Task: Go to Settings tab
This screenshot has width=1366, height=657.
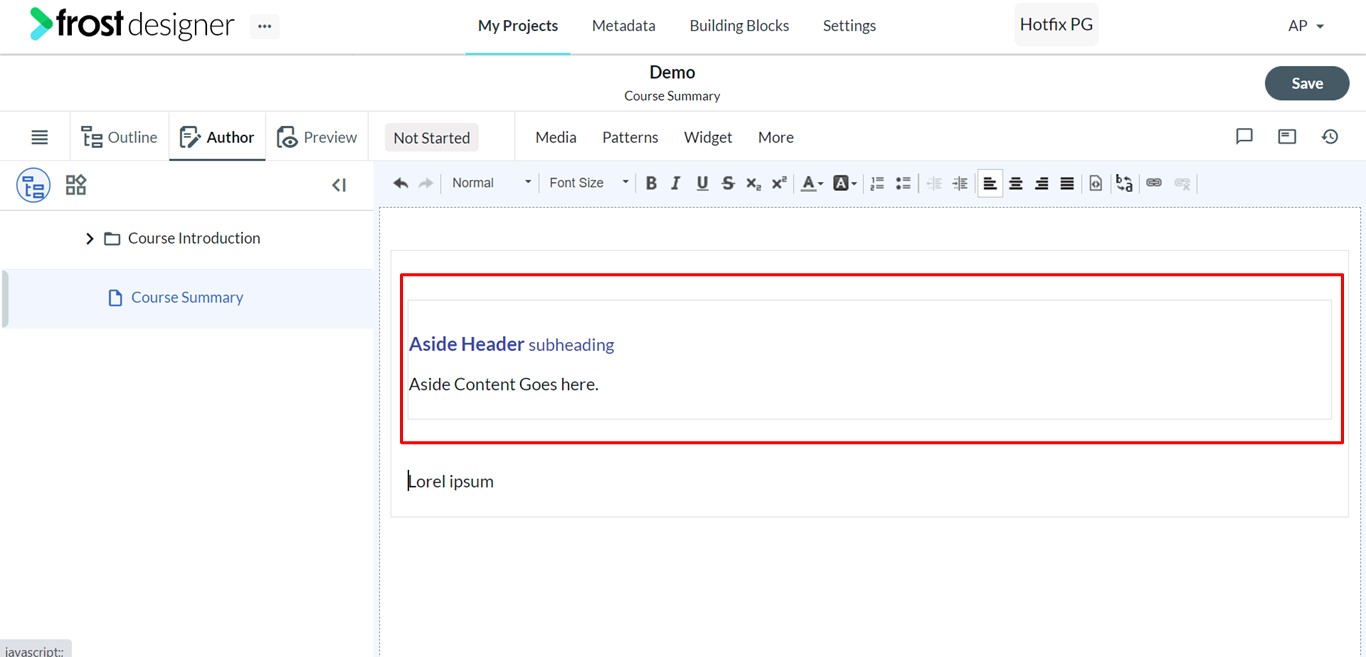Action: (849, 26)
